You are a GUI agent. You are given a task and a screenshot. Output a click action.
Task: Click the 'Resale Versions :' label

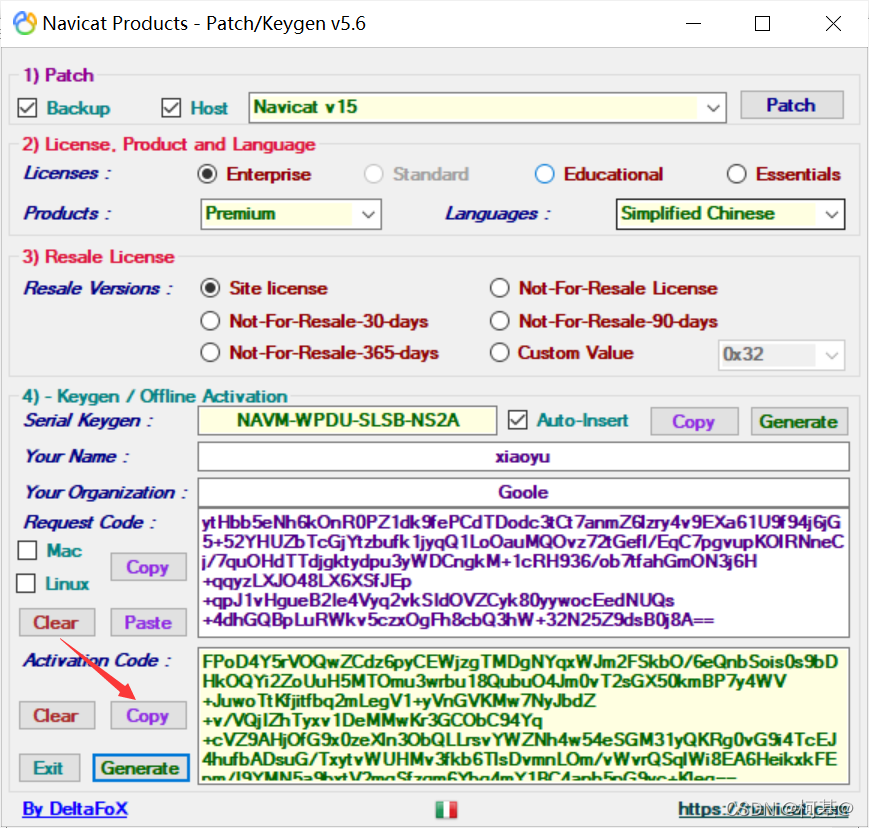(98, 288)
